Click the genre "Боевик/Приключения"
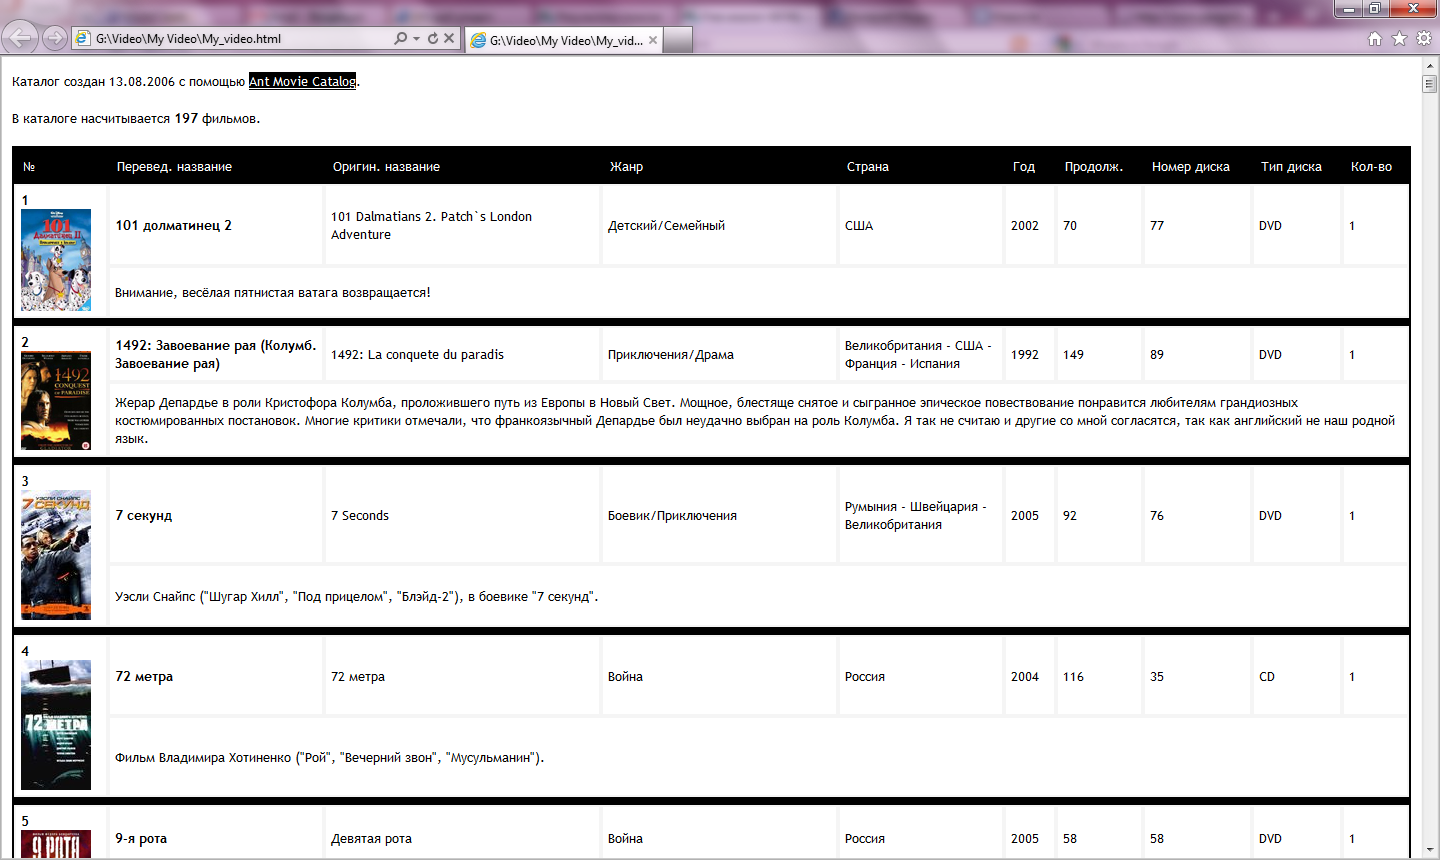Image resolution: width=1440 pixels, height=860 pixels. [x=672, y=516]
